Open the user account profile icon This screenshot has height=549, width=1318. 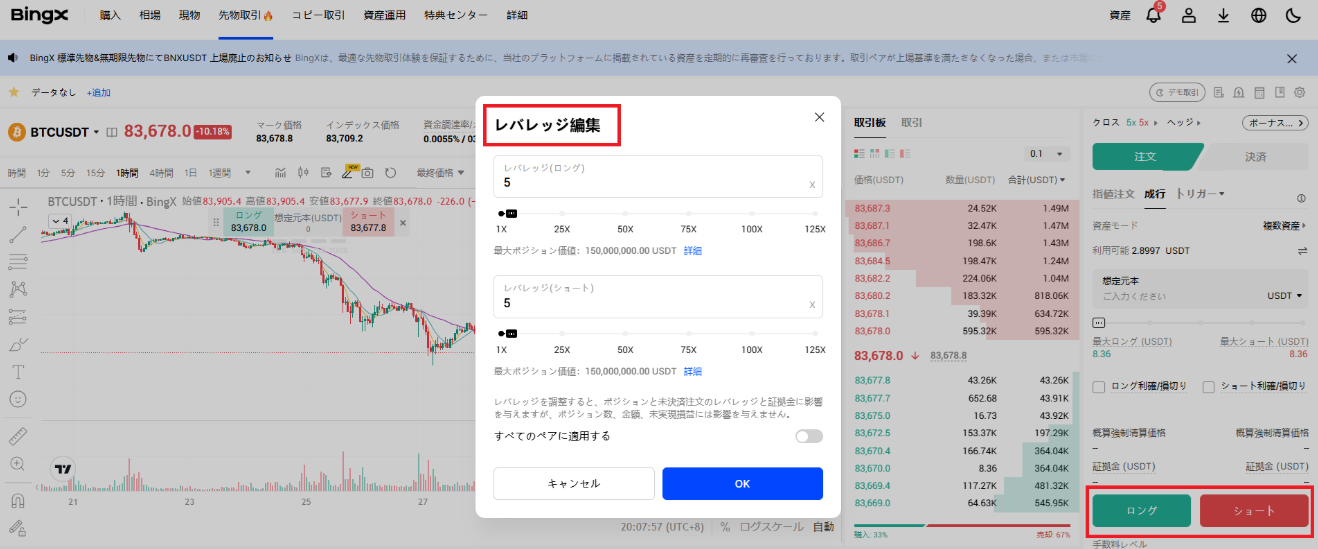1188,16
